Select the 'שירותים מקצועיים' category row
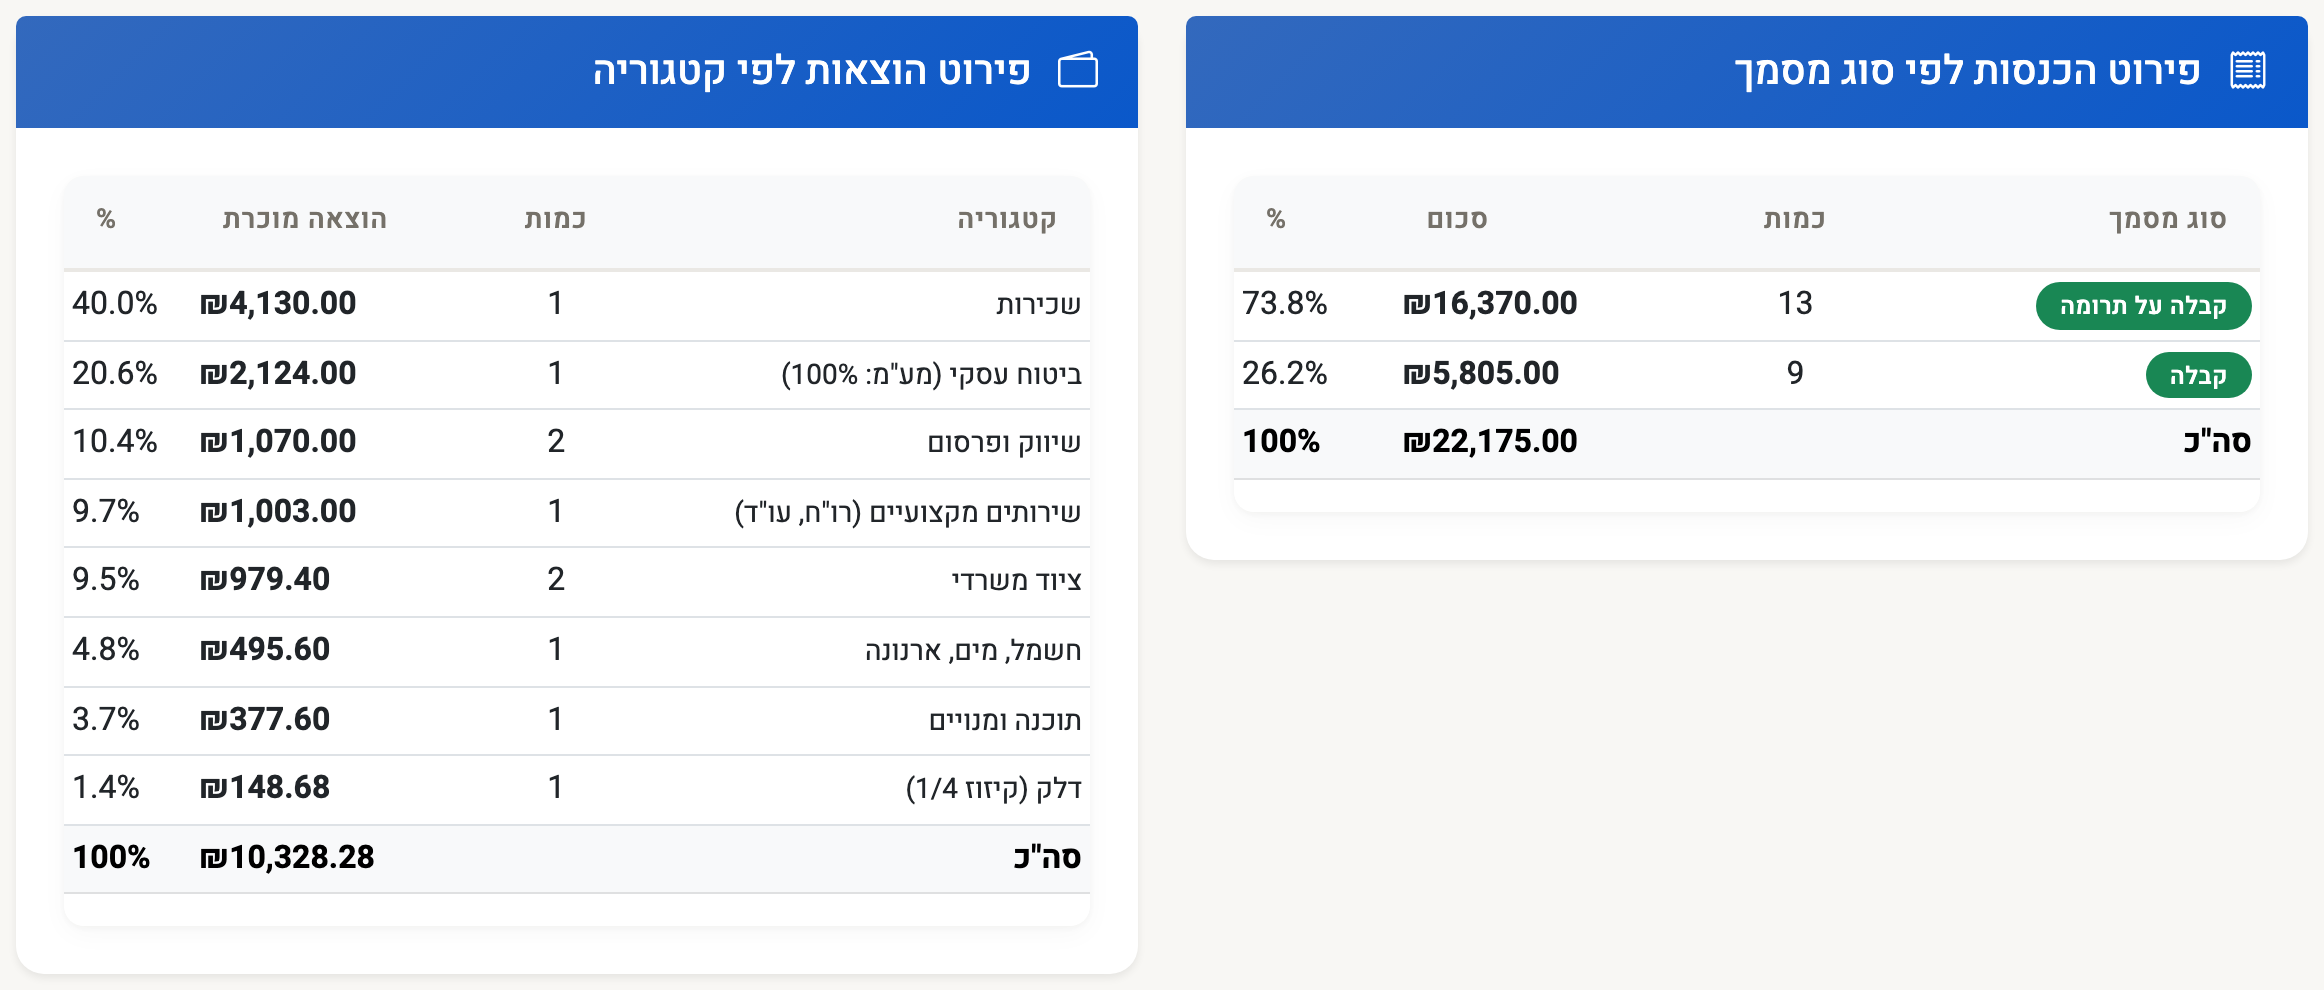Screen dimensions: 2324x990 pyautogui.click(x=577, y=512)
